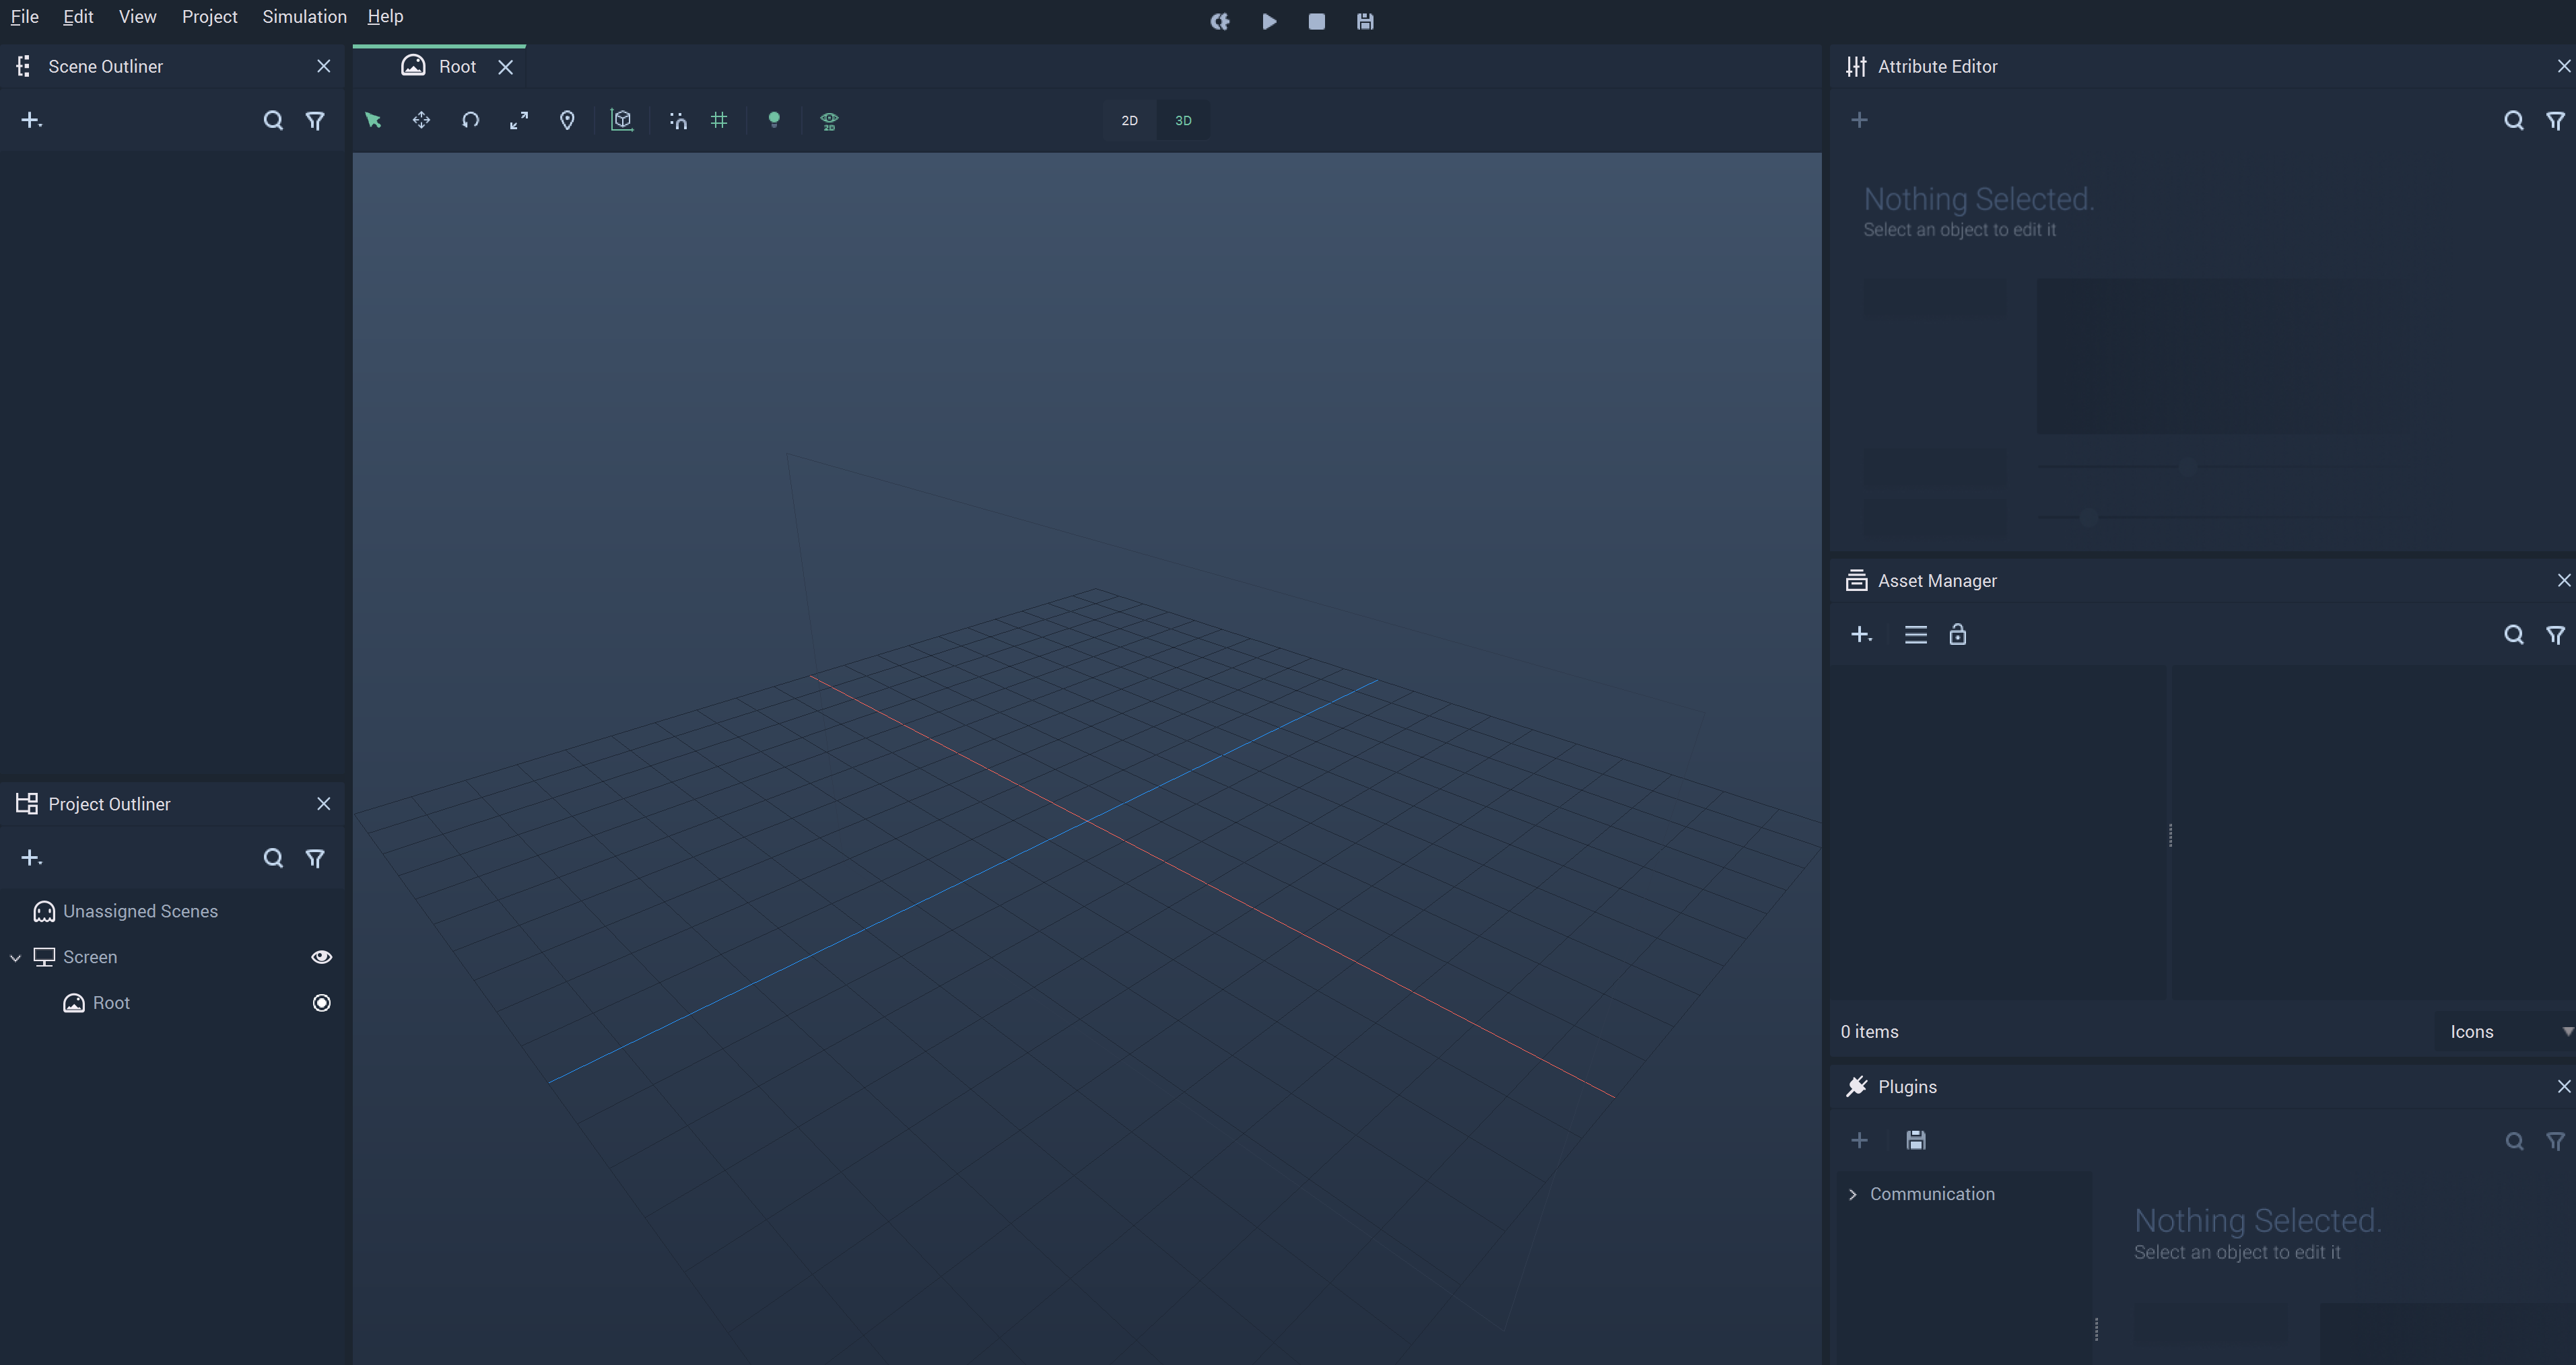Search in the Plugins panel

2514,1140
